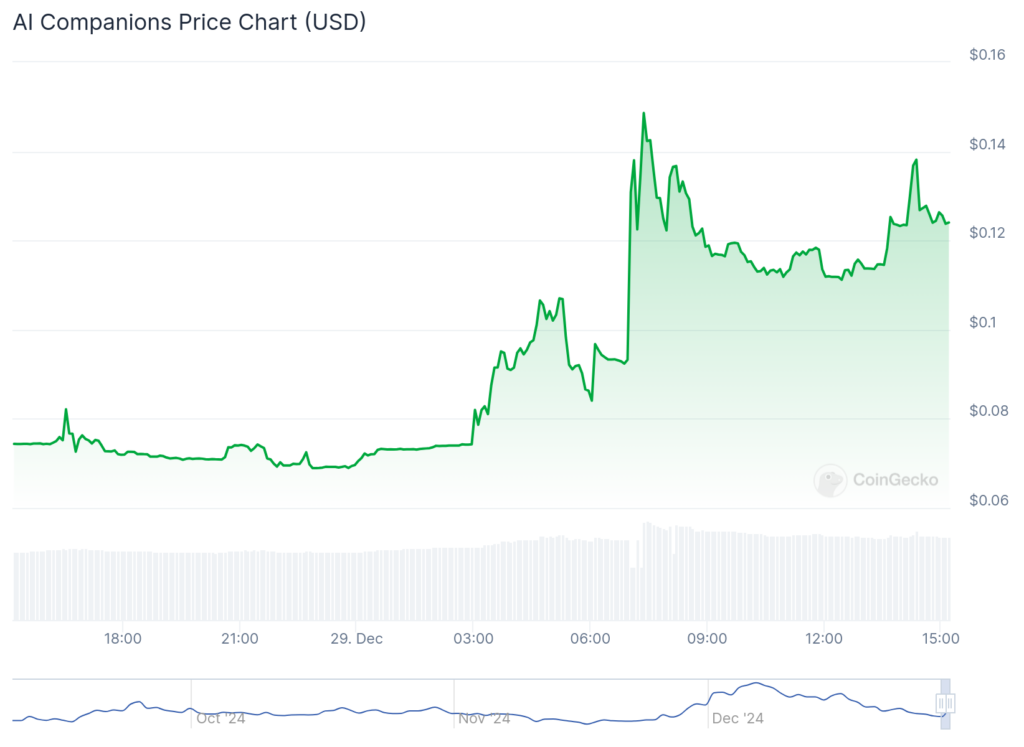
Task: Click the $0.16 price axis label
Action: 987,55
